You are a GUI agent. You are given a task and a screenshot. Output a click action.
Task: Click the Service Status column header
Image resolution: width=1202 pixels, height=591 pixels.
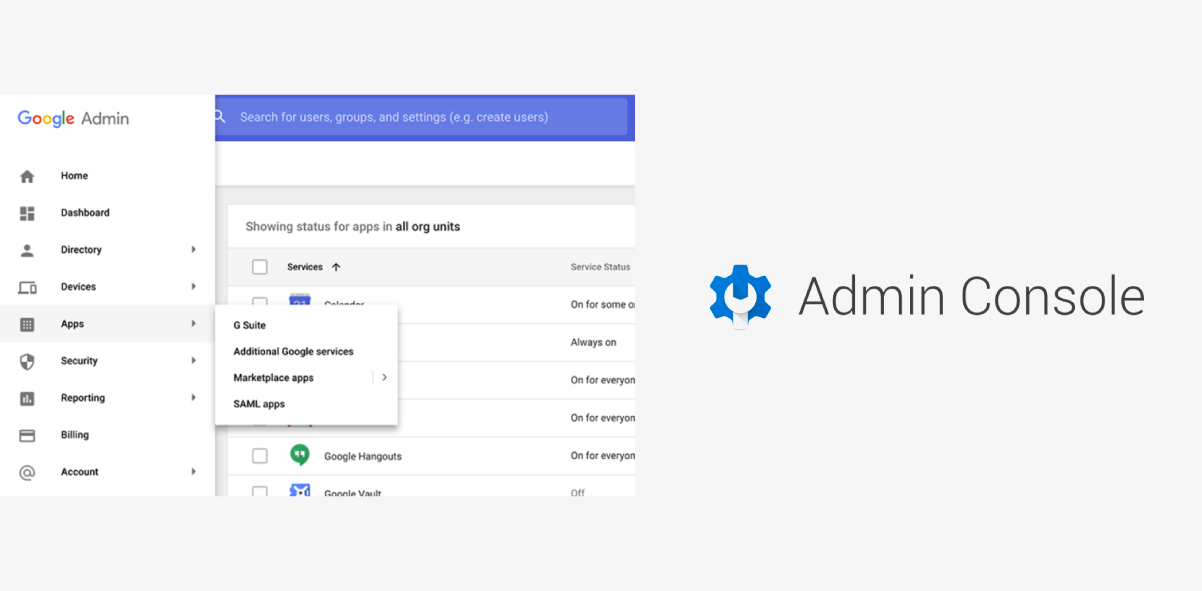(600, 267)
